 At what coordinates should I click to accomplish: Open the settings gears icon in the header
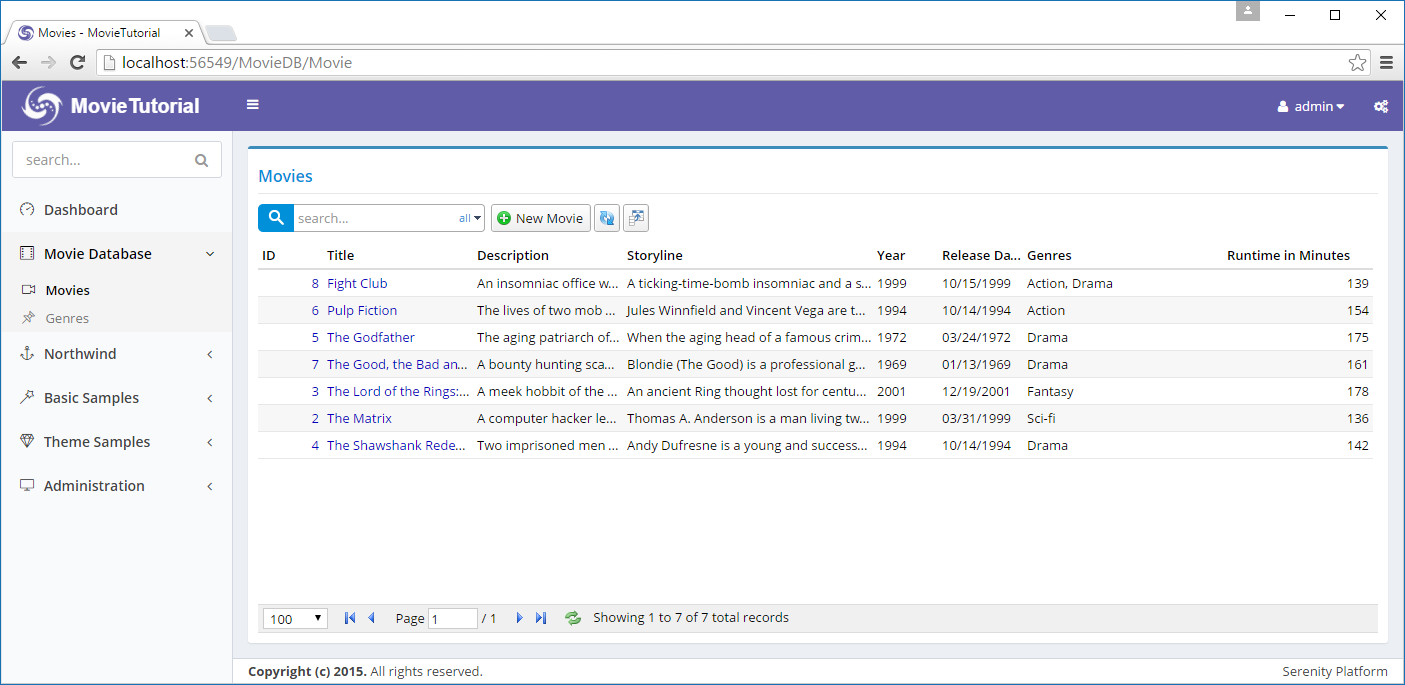coord(1380,106)
